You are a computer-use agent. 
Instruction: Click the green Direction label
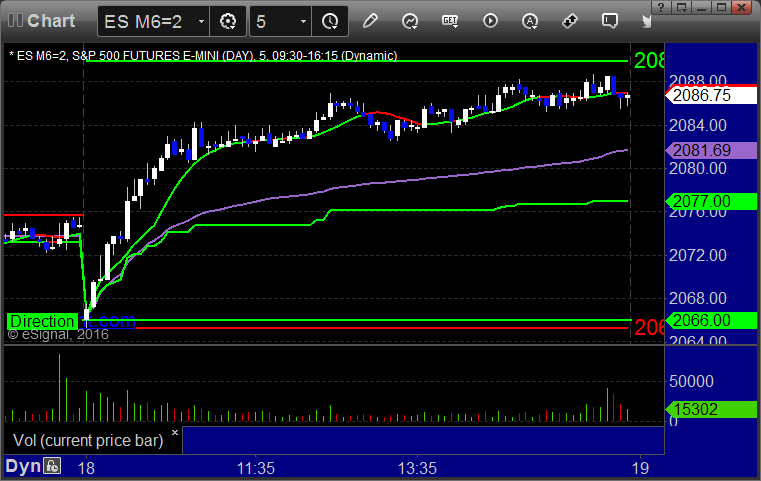pos(42,321)
